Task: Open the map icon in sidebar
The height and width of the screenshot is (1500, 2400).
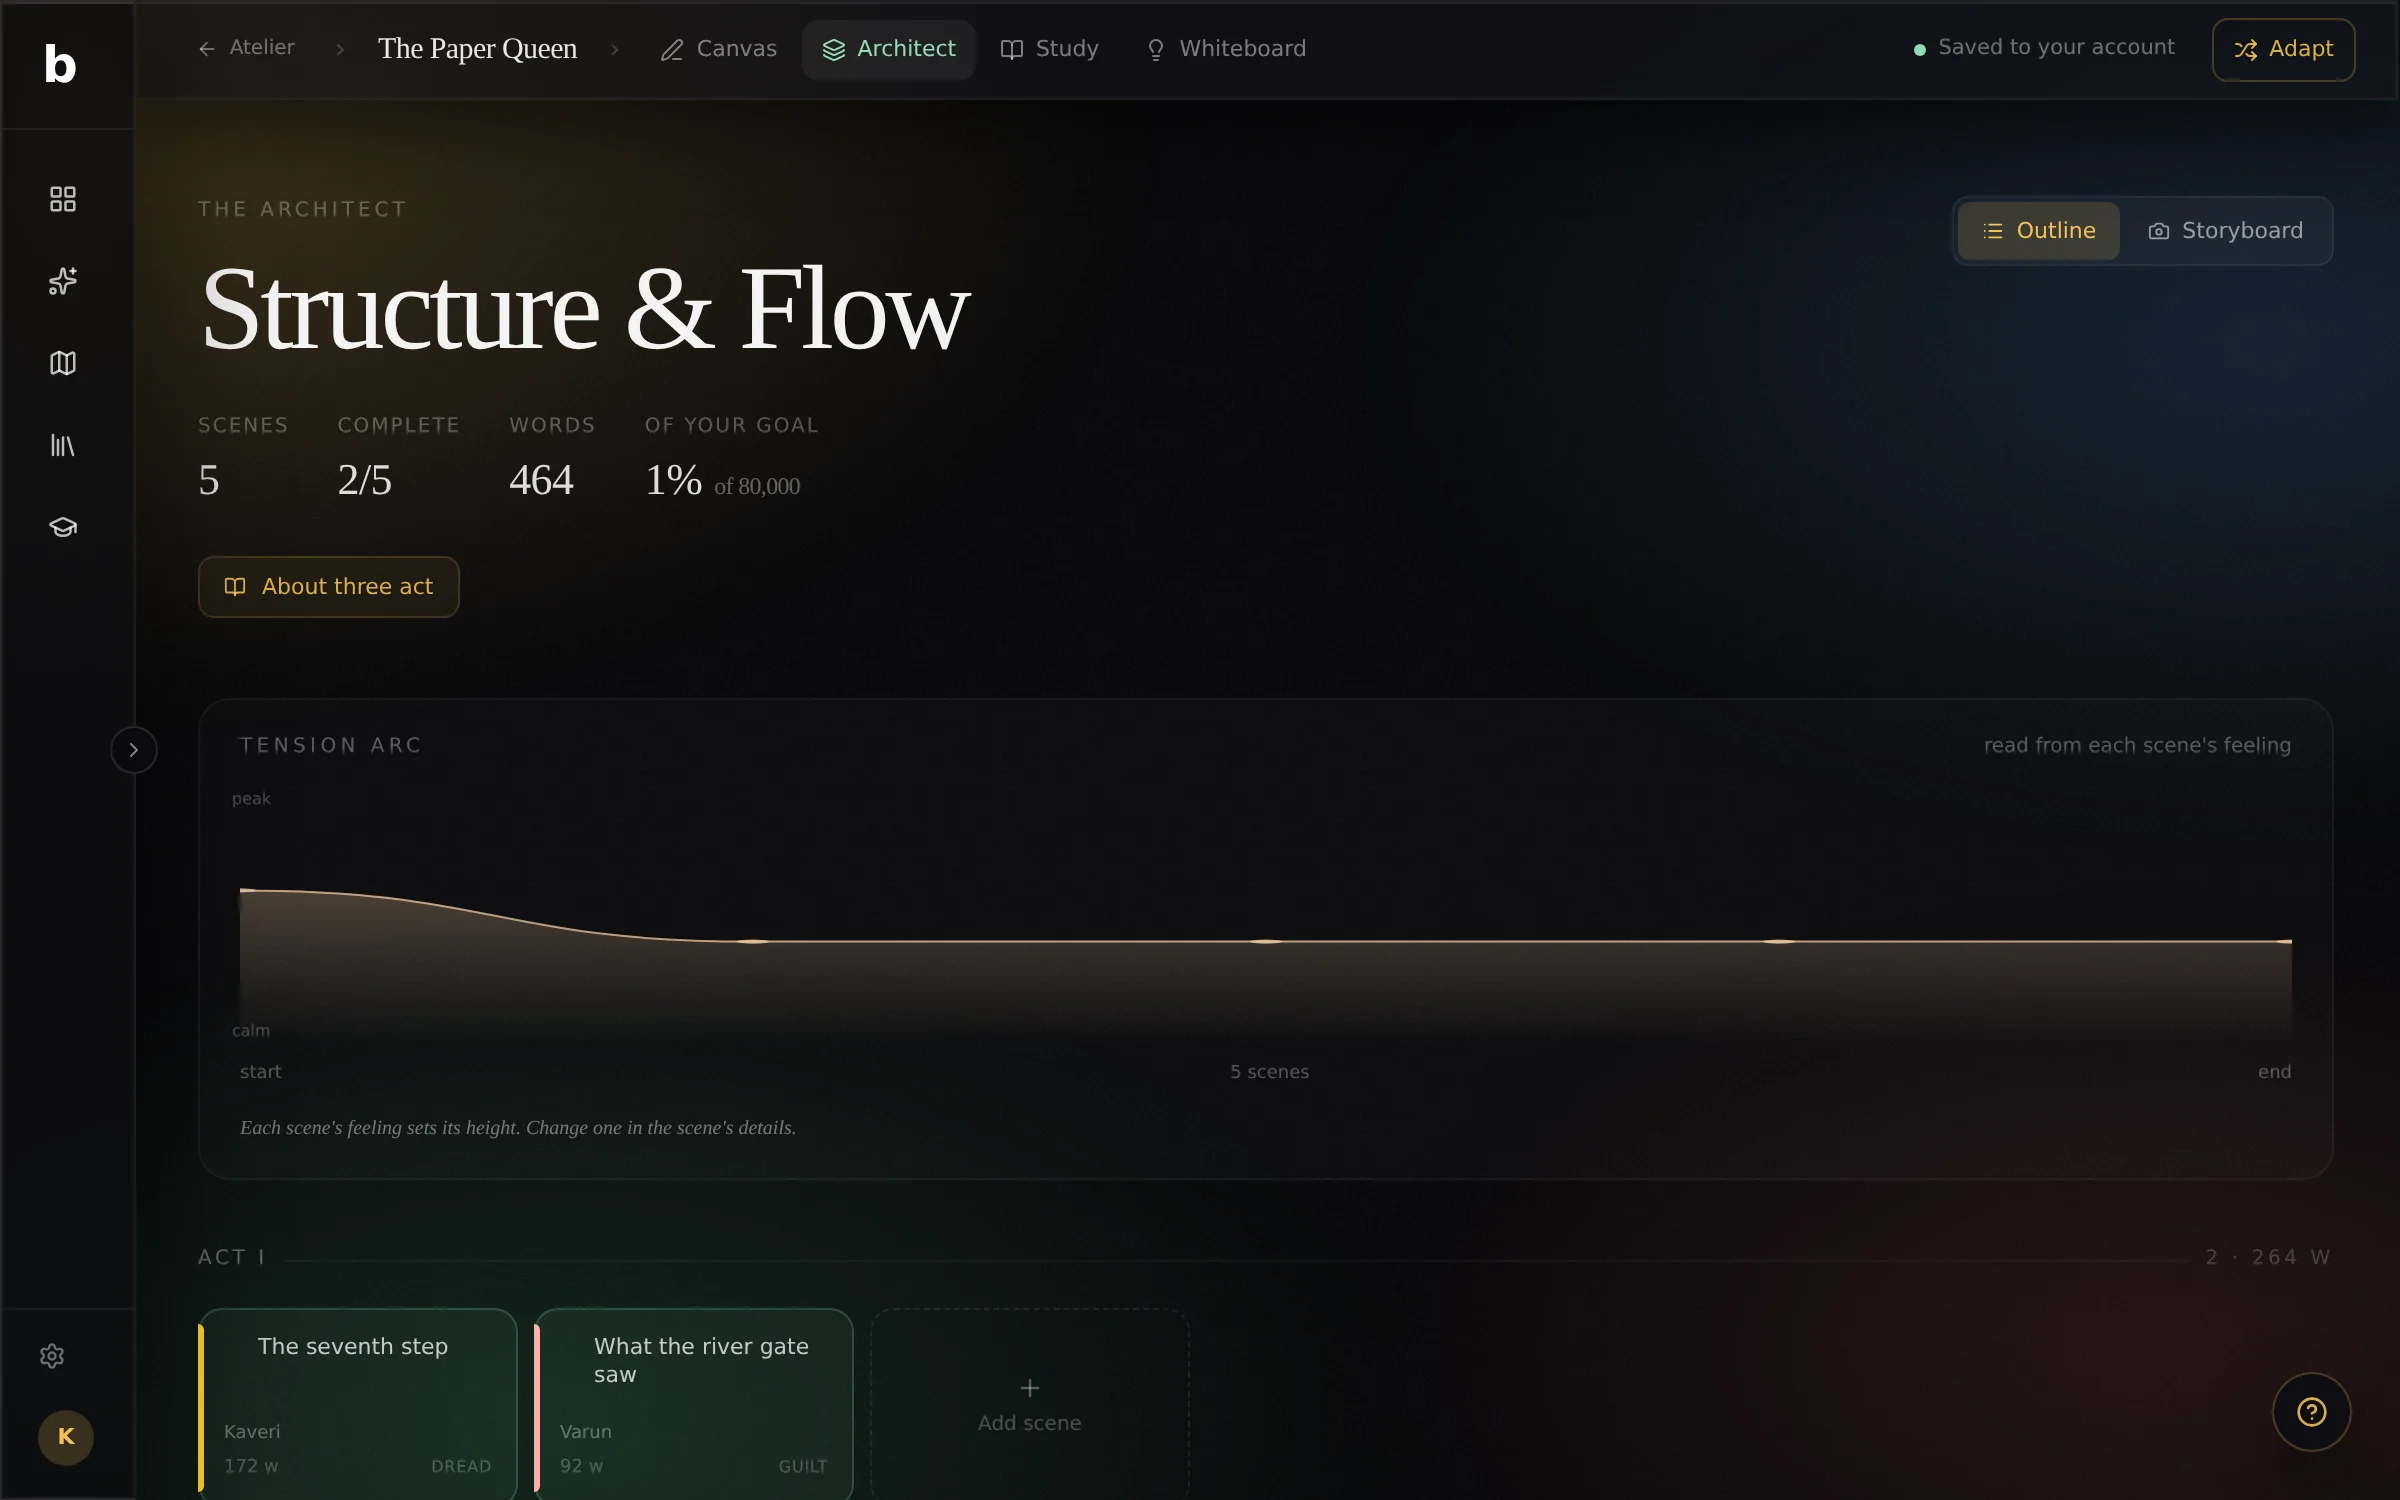Action: pos(63,363)
